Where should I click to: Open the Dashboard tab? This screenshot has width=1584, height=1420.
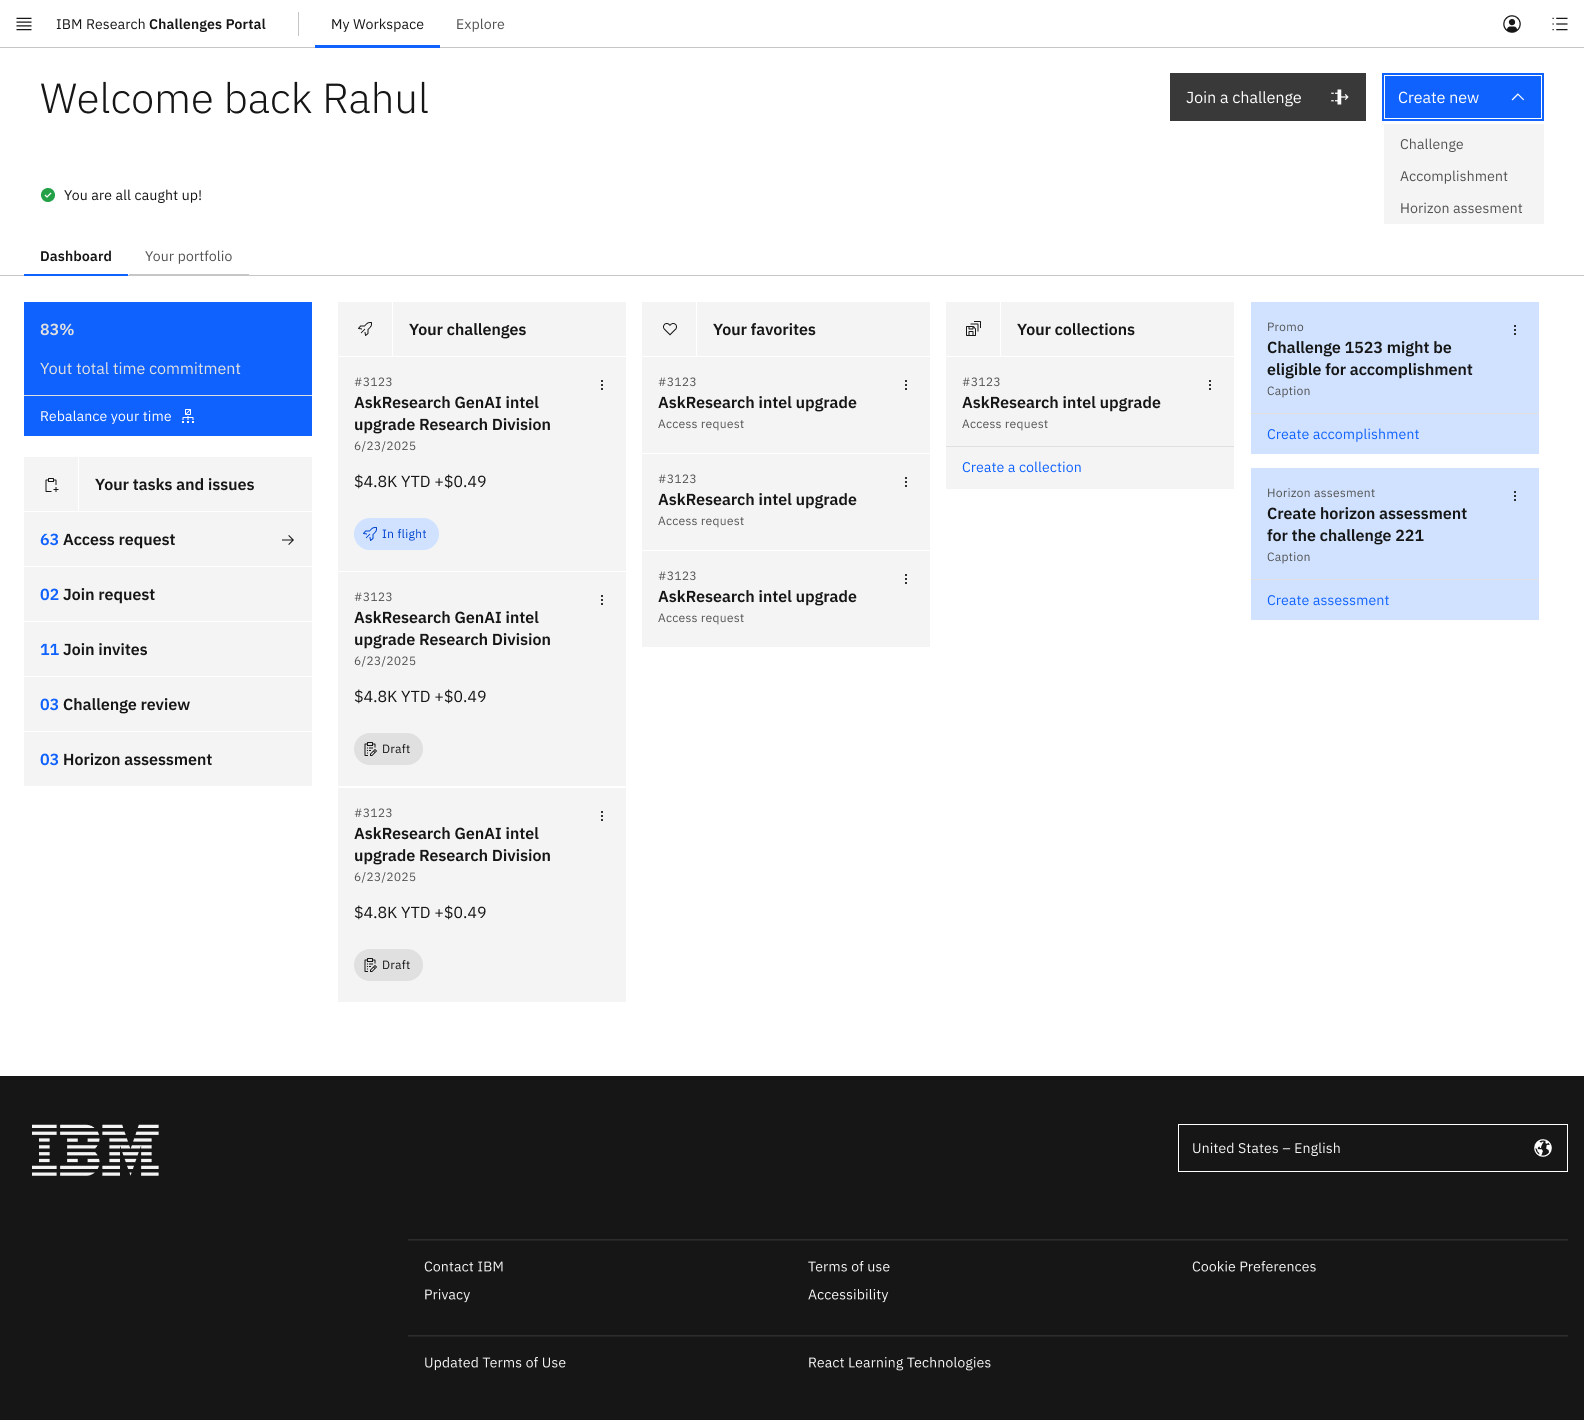tap(76, 256)
